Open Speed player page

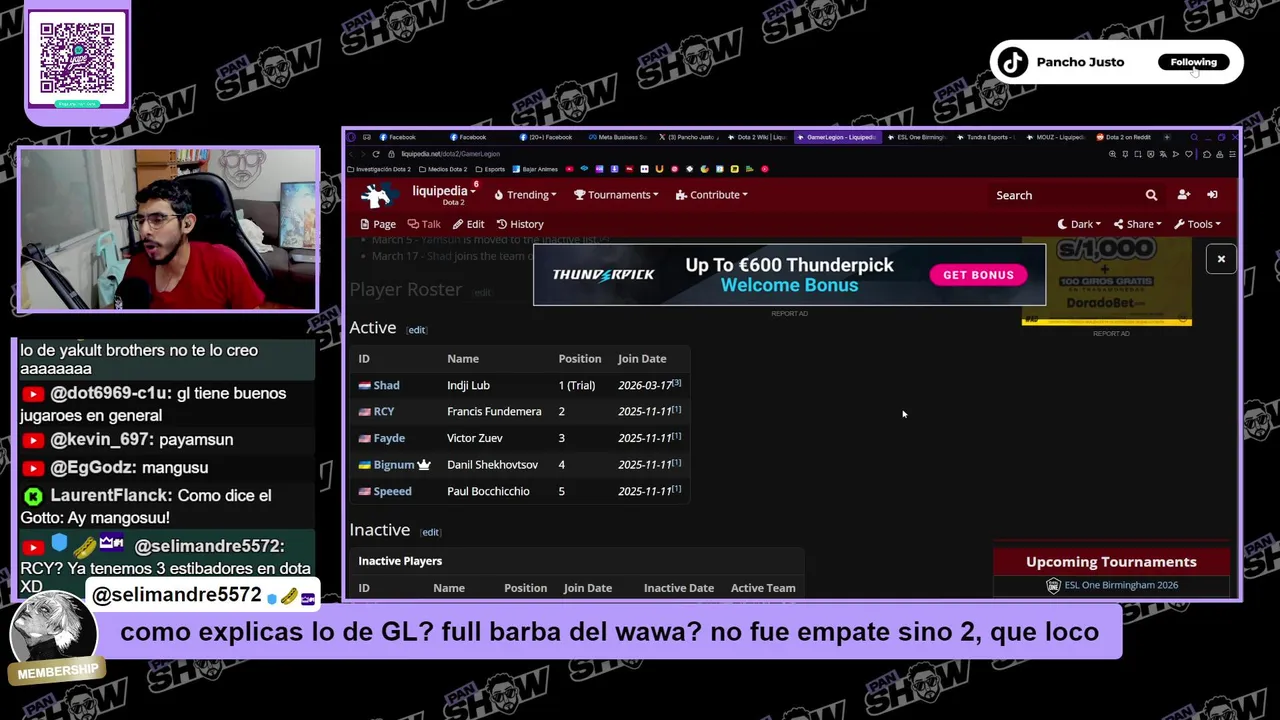392,491
